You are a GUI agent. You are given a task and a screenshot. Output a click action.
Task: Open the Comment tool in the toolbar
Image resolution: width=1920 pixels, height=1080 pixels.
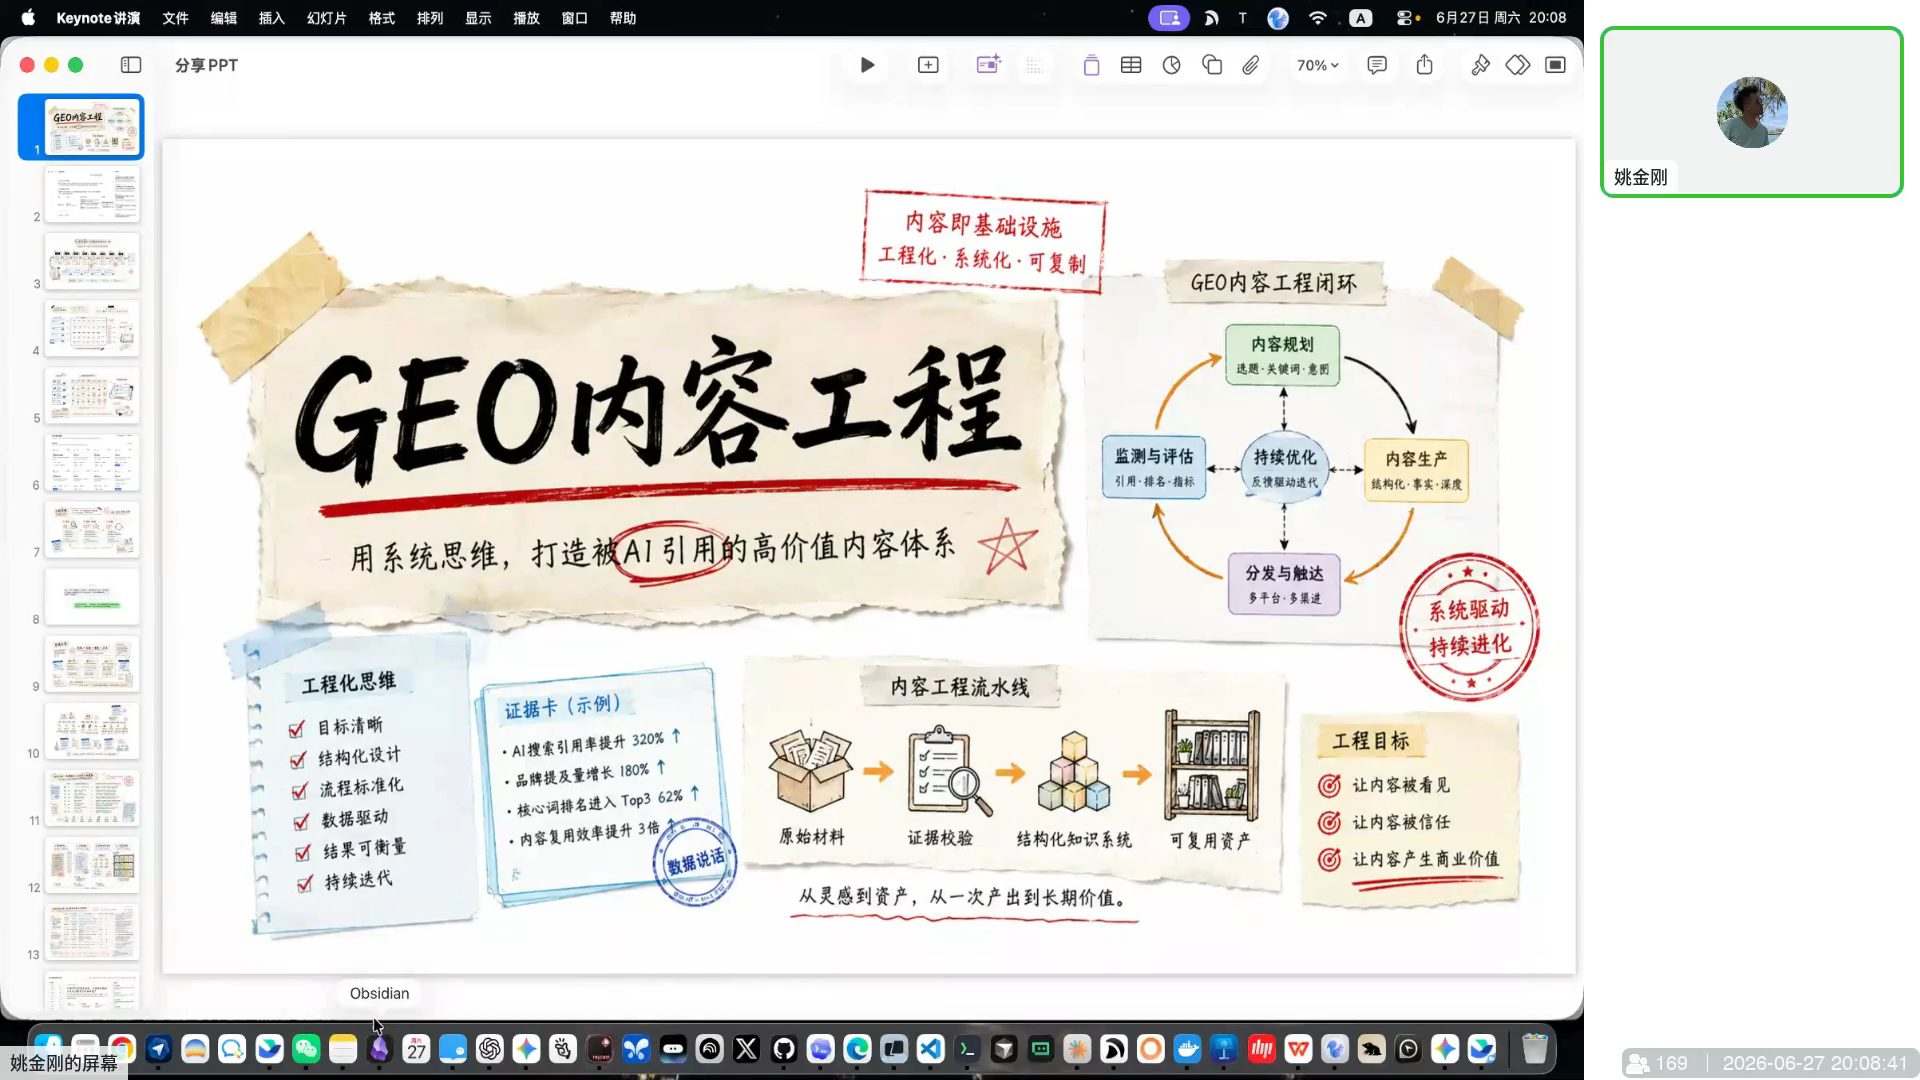coord(1377,65)
